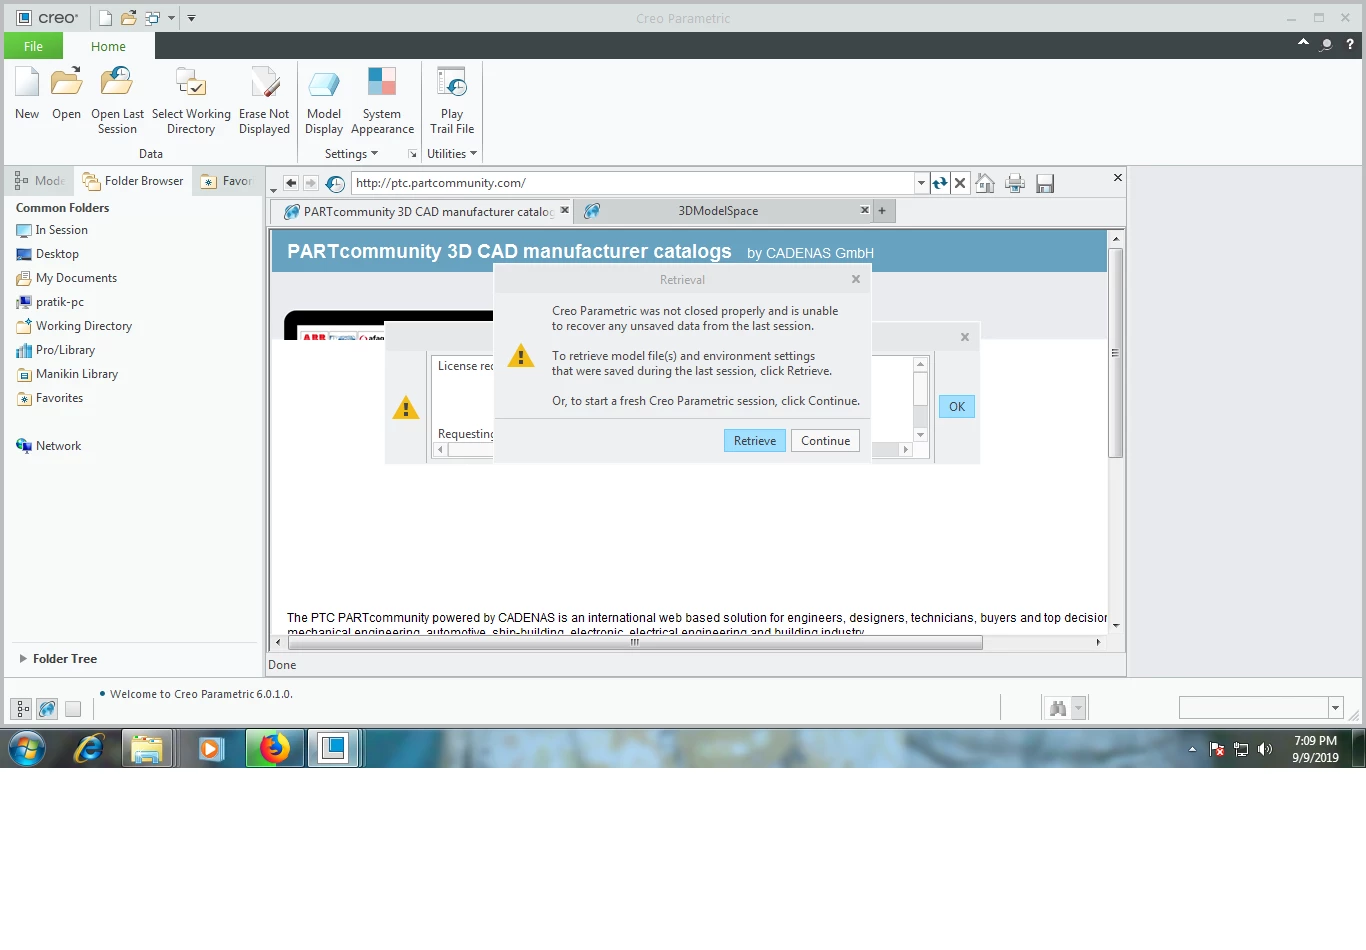Click quick-access windows switch icon

[153, 18]
